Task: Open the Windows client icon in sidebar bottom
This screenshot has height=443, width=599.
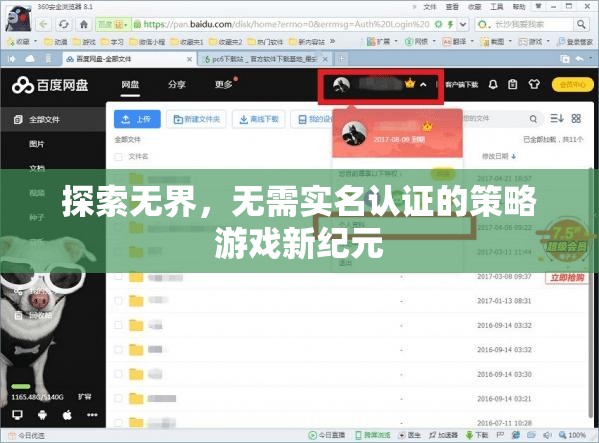Action: pyautogui.click(x=17, y=415)
